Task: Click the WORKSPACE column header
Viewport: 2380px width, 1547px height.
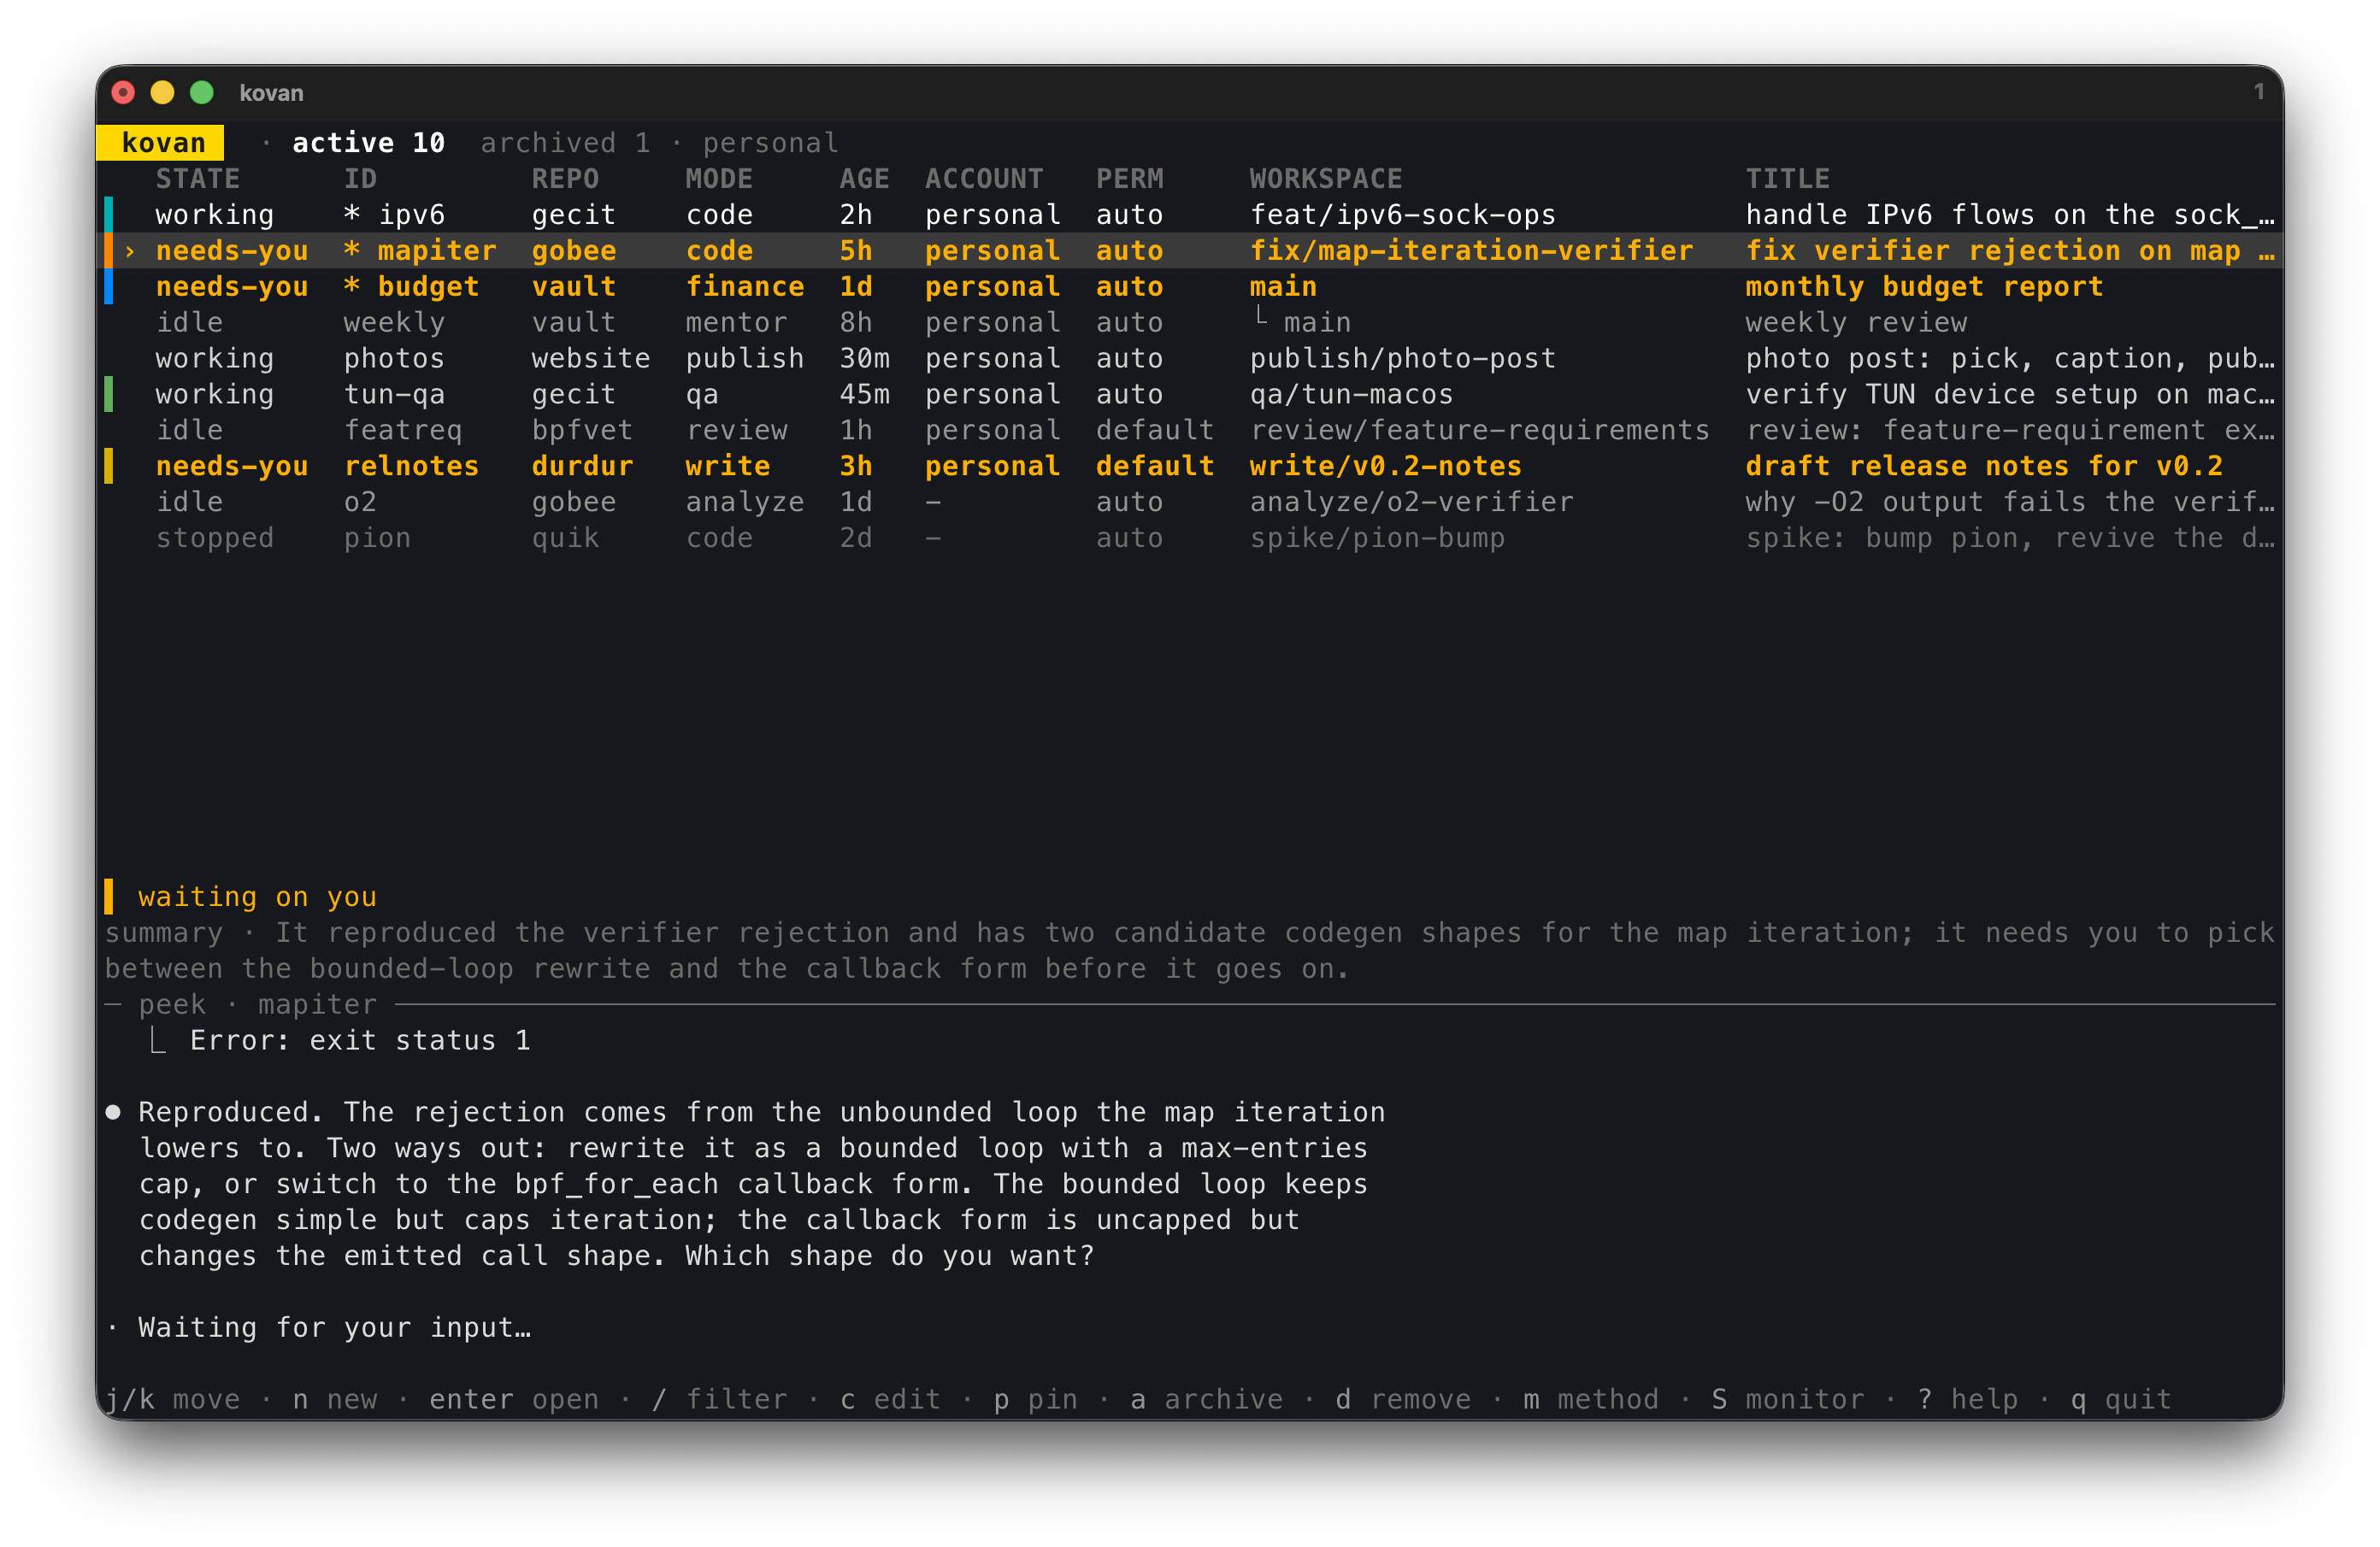Action: click(x=1325, y=179)
